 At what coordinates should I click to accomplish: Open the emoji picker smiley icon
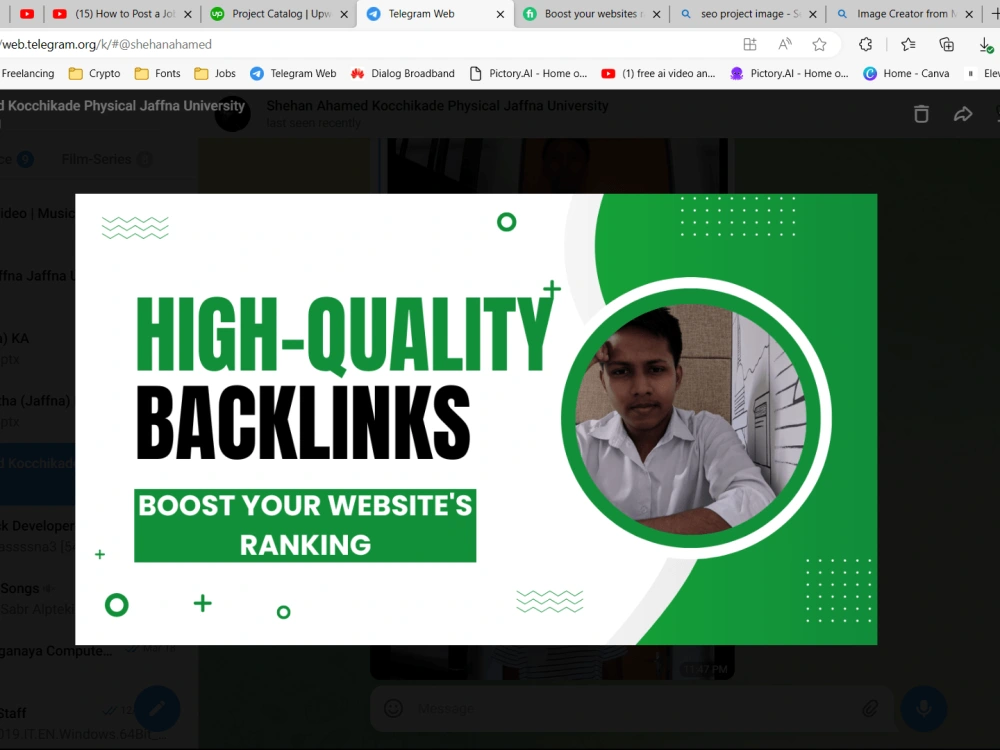[393, 708]
